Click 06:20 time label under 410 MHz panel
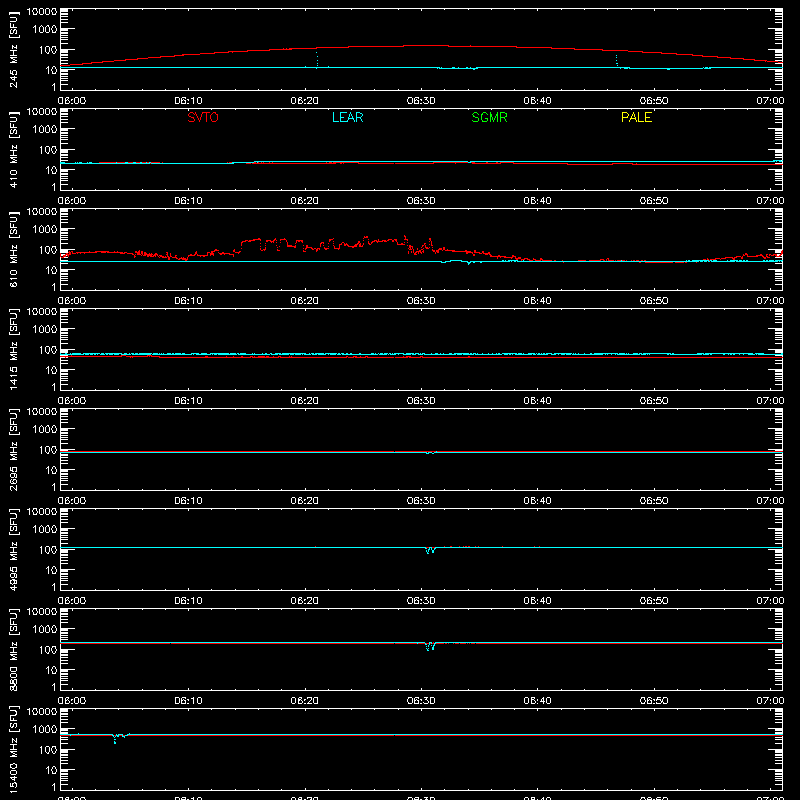Viewport: 800px width, 800px height. pyautogui.click(x=305, y=201)
